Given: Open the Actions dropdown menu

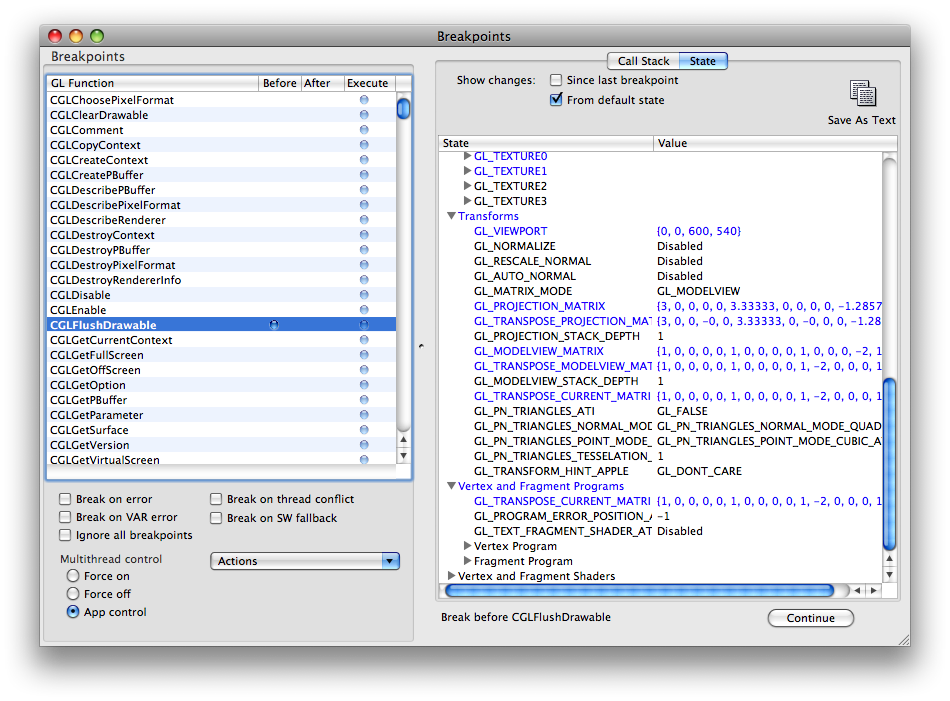Looking at the screenshot, I should (305, 561).
